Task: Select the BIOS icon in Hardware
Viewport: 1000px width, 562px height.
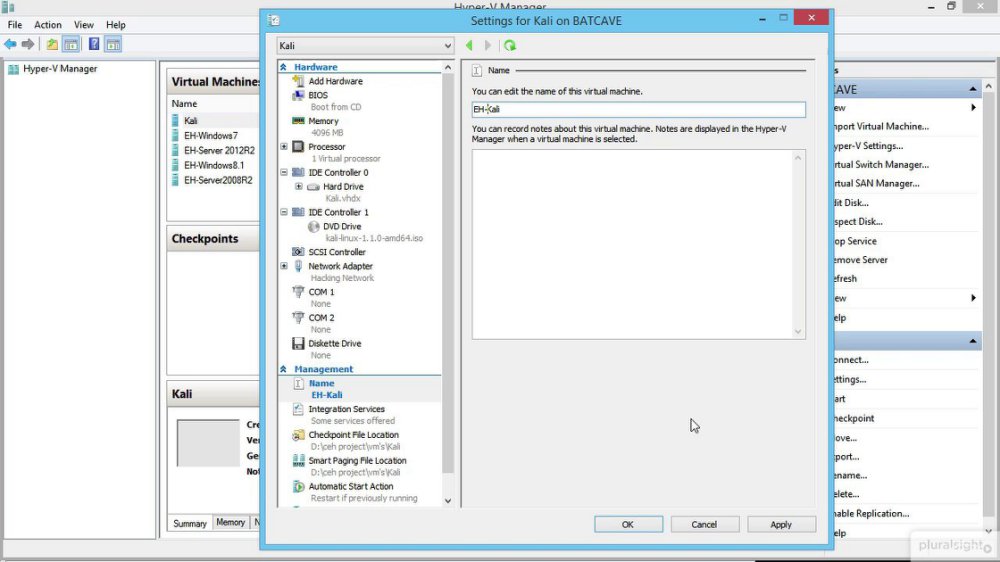Action: tap(298, 95)
